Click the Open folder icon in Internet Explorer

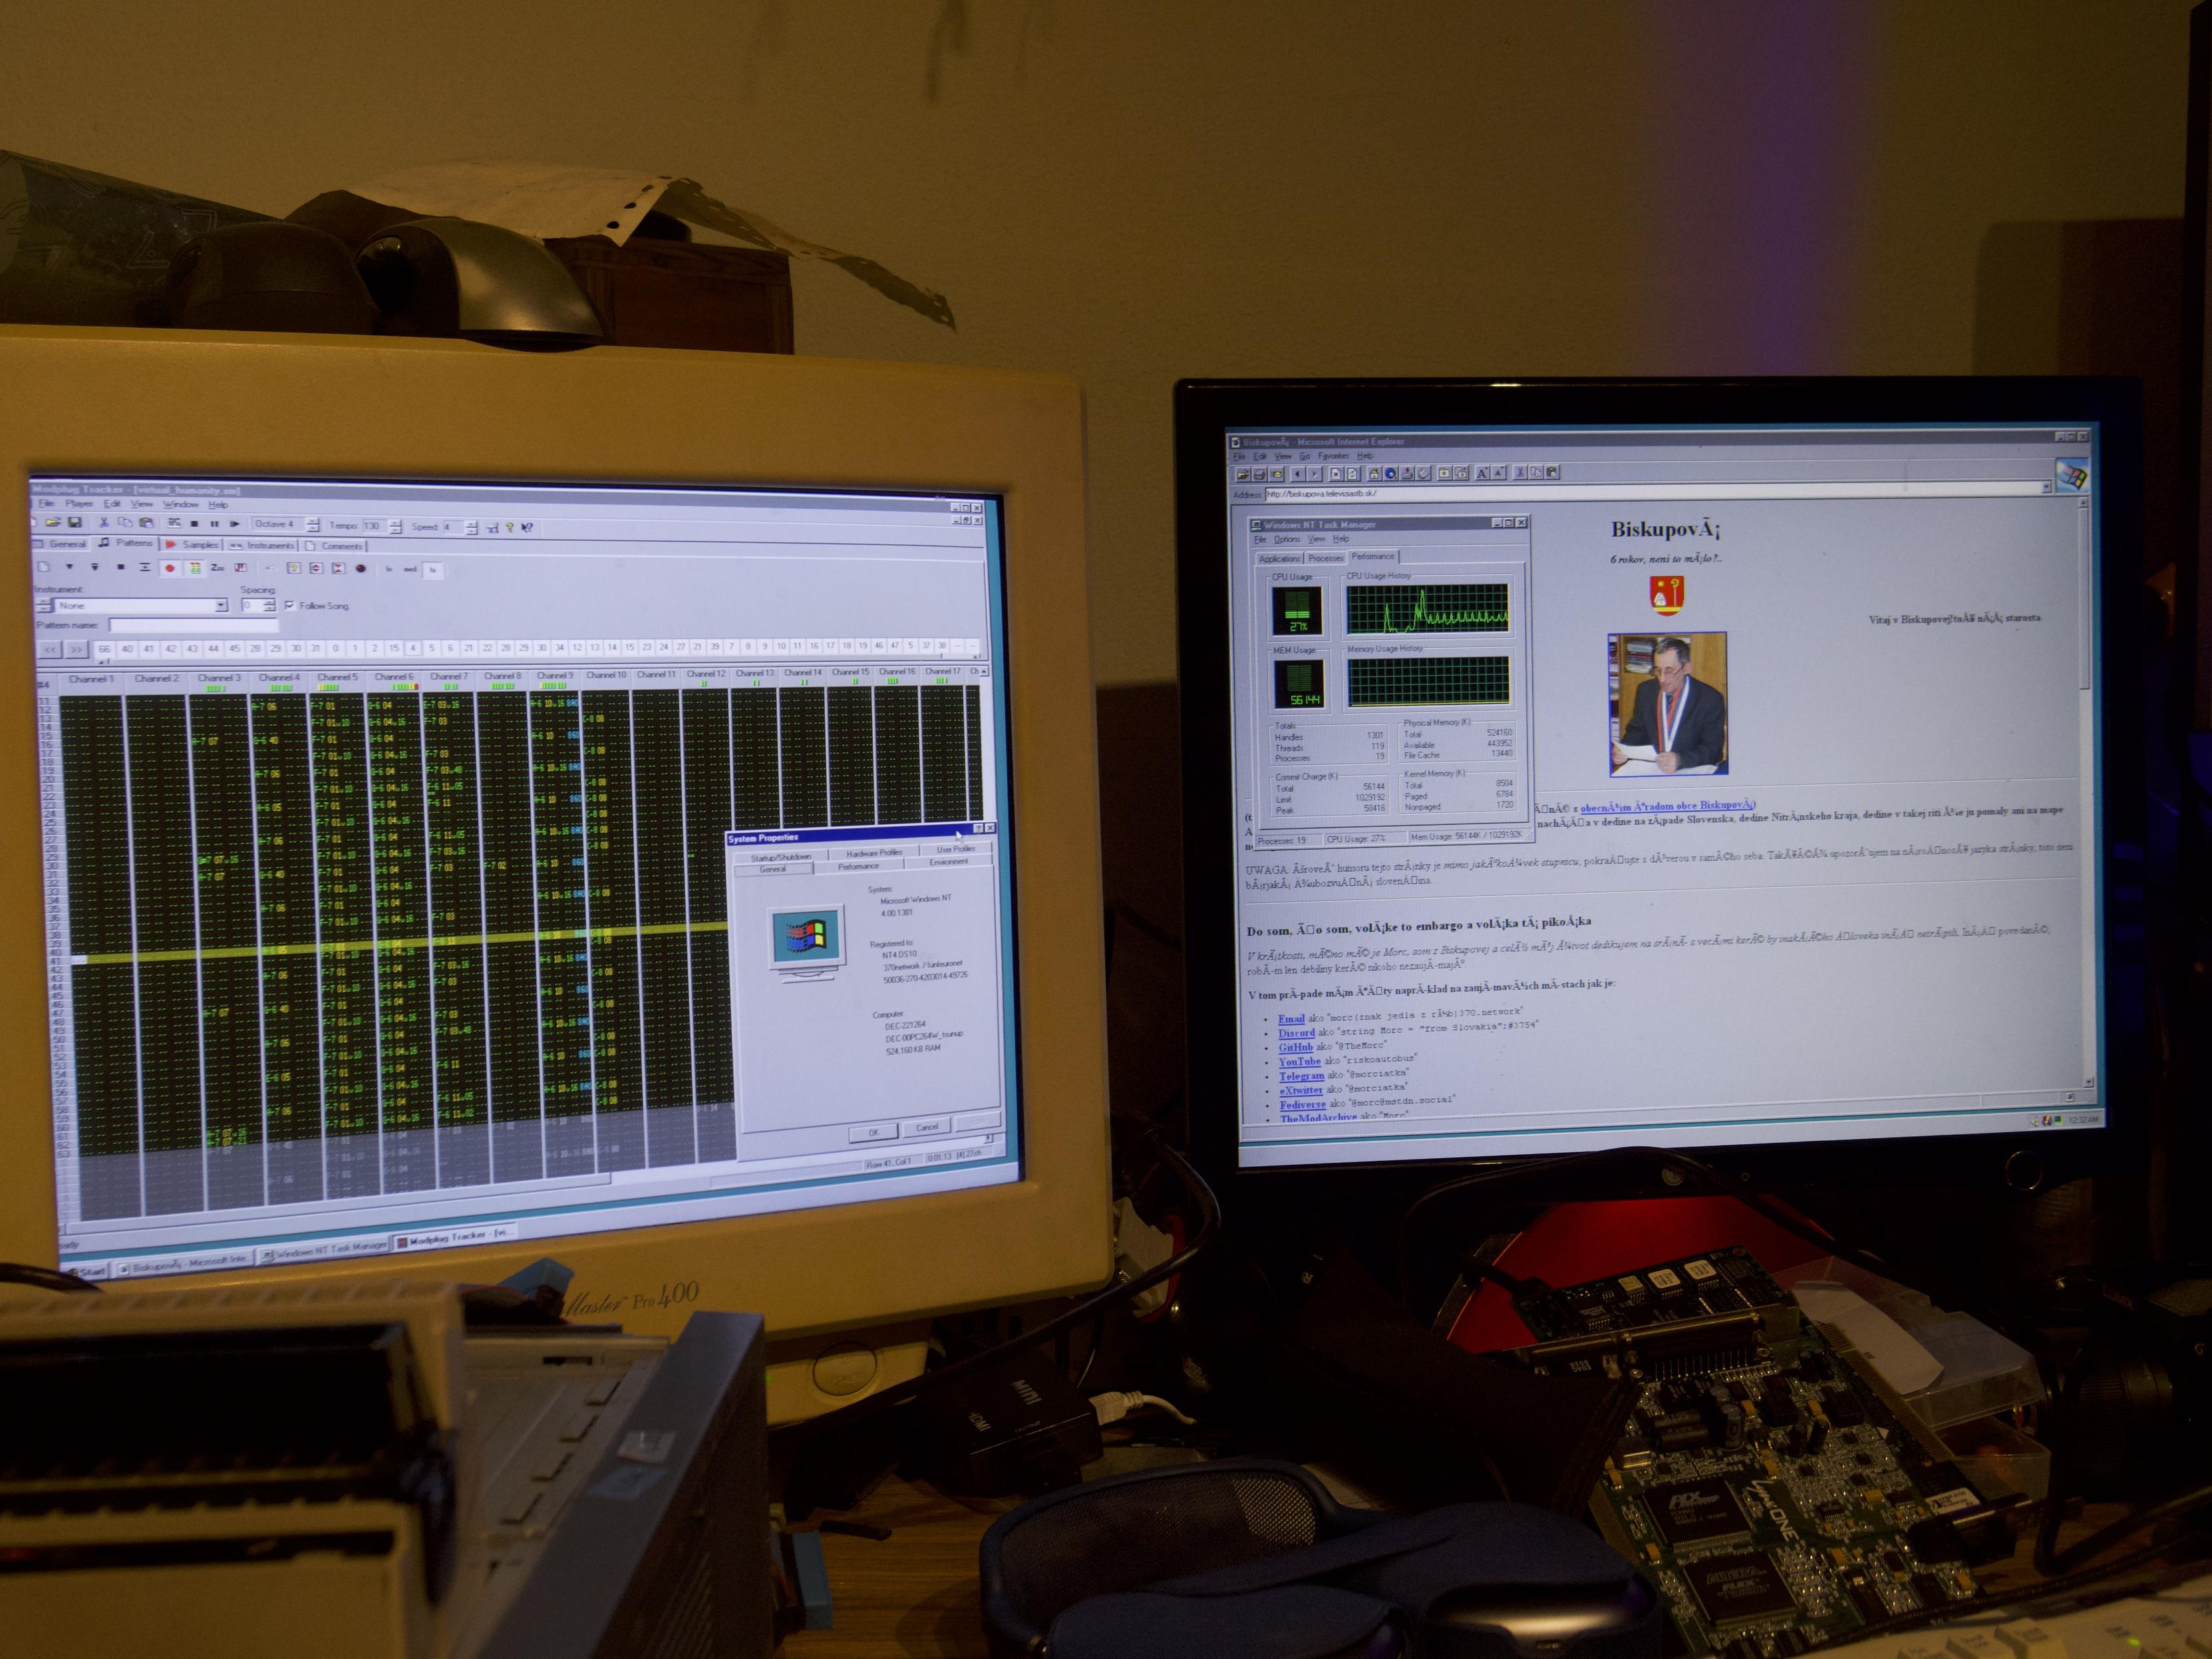pos(1244,474)
